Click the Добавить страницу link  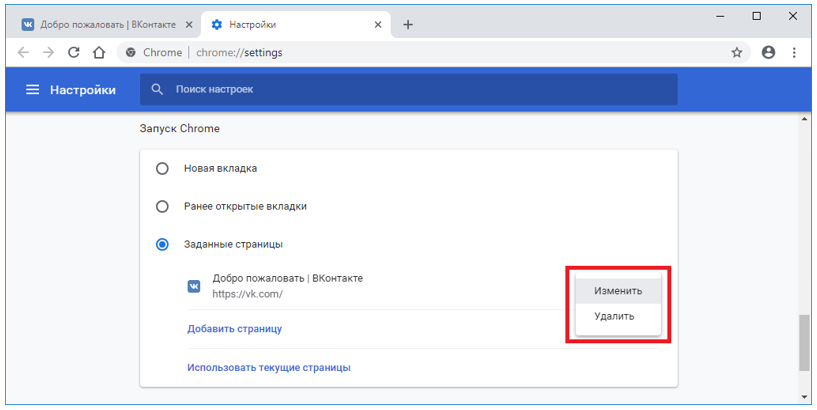point(234,329)
